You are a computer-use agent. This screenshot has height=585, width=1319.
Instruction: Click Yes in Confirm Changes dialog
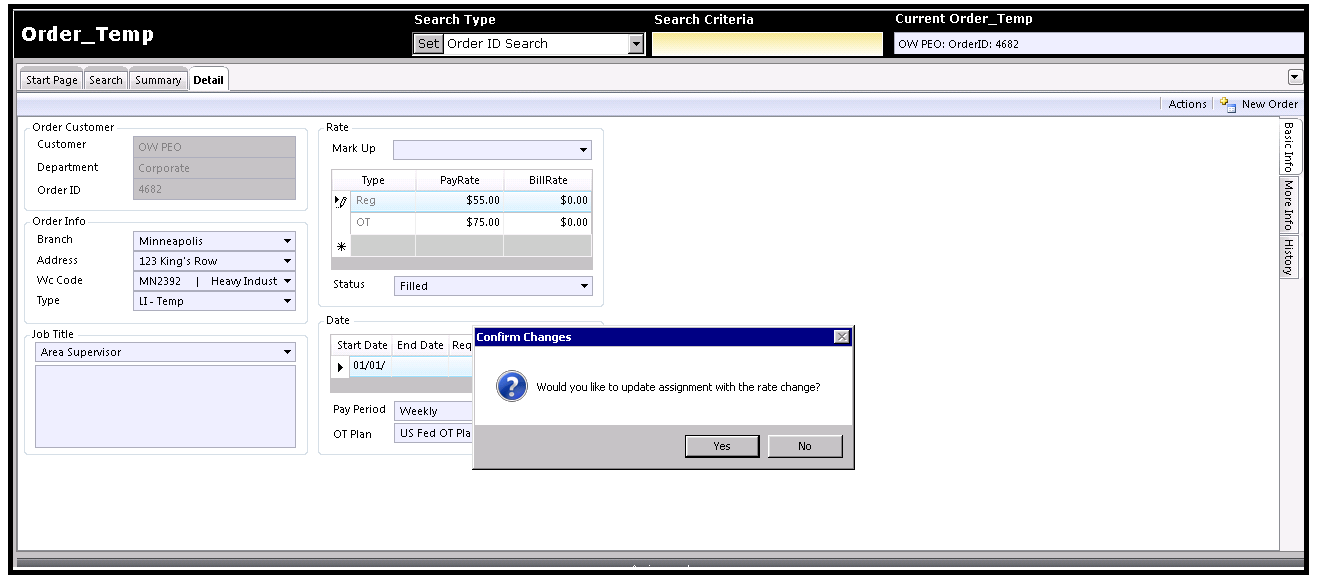pos(722,446)
